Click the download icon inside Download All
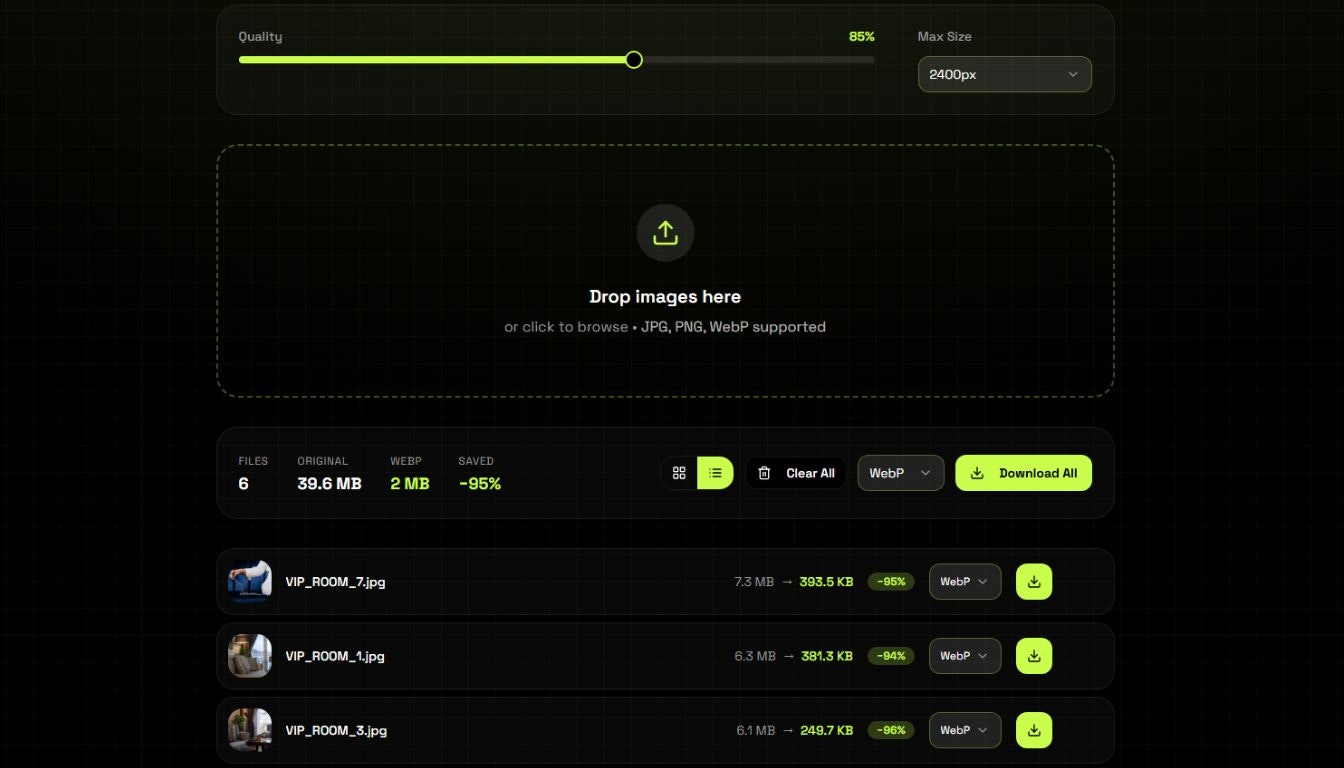The image size is (1344, 768). [x=977, y=472]
